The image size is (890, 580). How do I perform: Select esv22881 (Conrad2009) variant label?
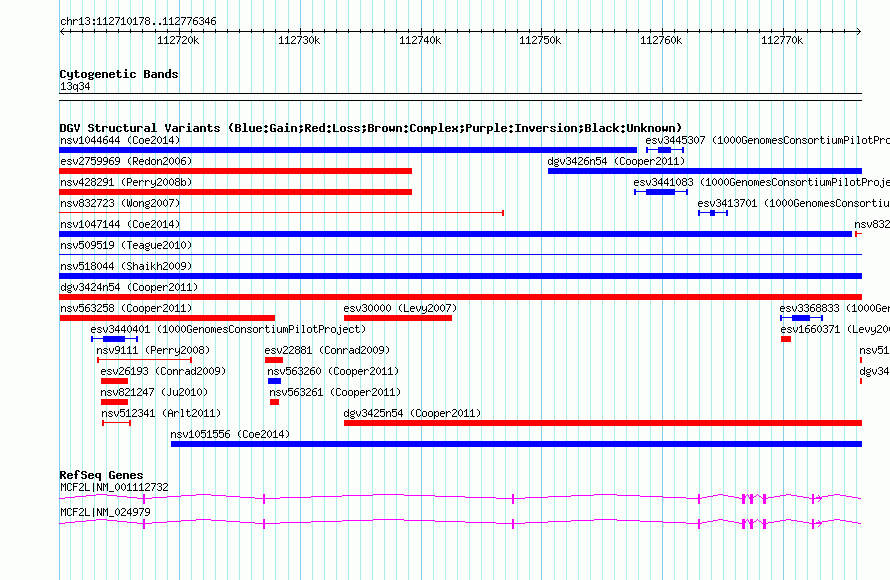point(328,350)
